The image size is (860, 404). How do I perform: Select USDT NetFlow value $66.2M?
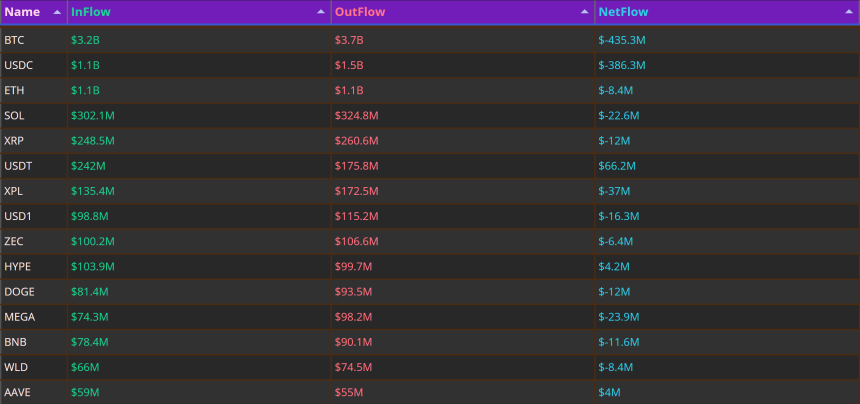point(617,166)
